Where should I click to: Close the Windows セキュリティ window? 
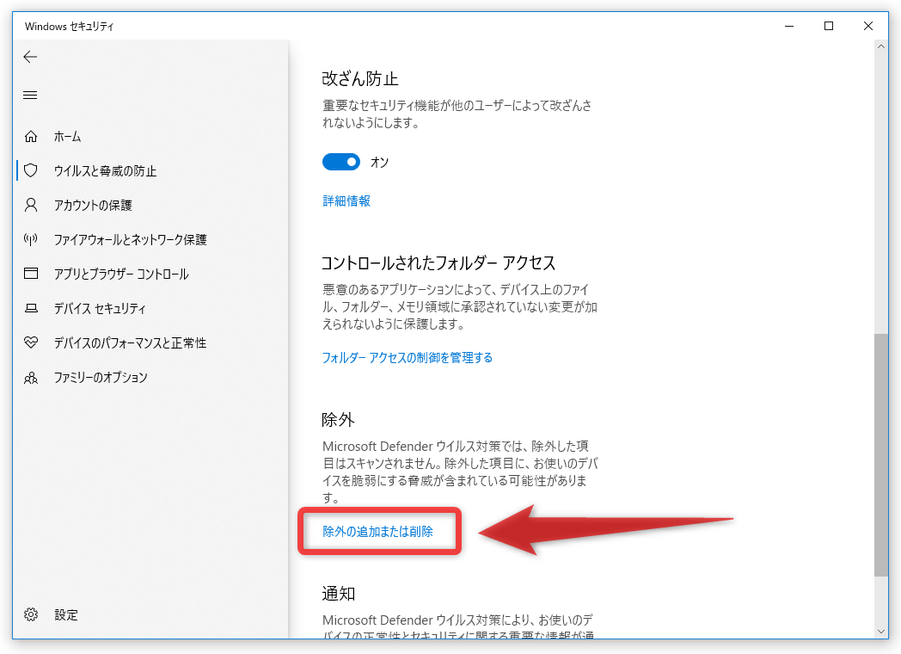[x=868, y=26]
